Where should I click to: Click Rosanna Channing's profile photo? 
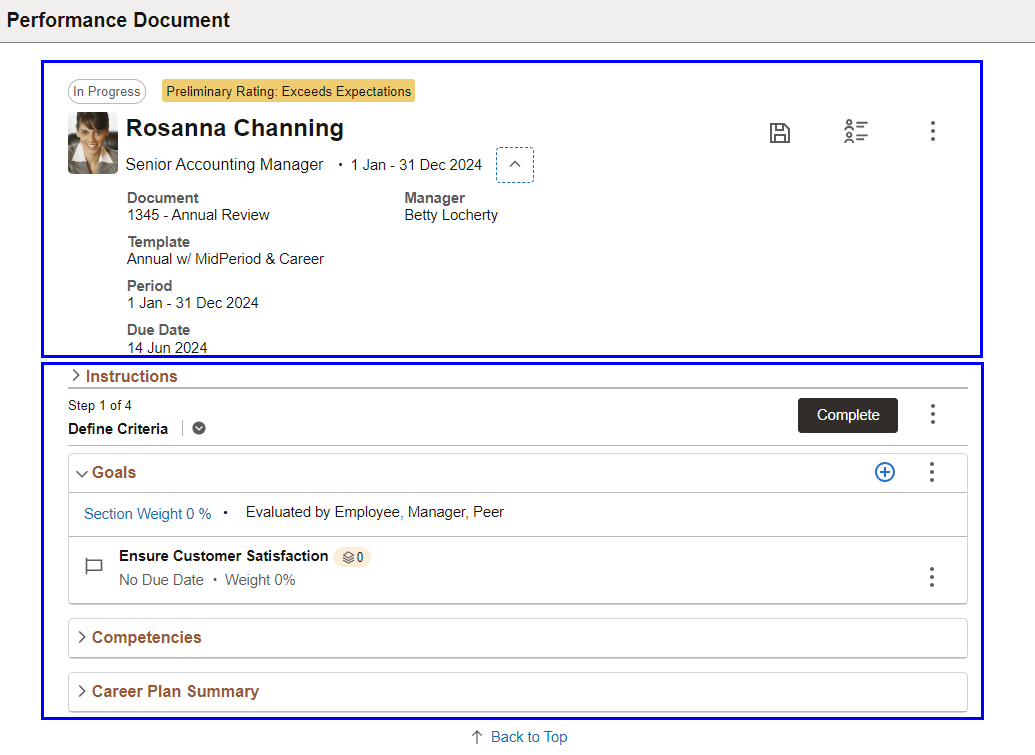point(93,143)
